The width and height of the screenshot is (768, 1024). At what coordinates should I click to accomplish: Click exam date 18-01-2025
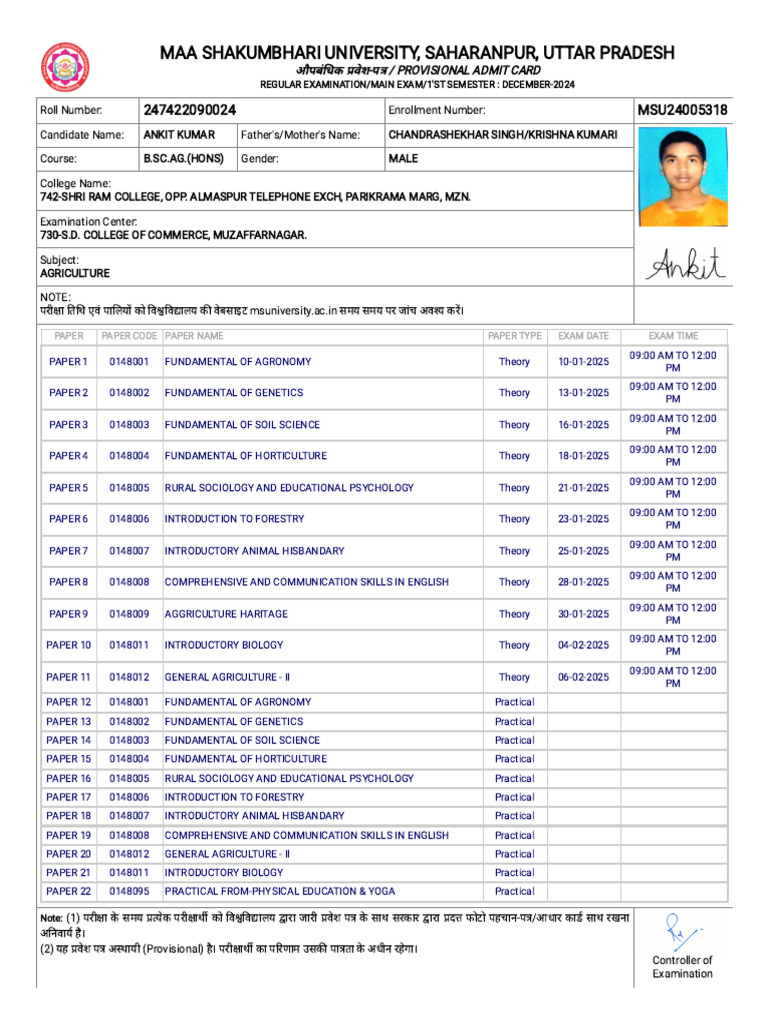(x=583, y=456)
